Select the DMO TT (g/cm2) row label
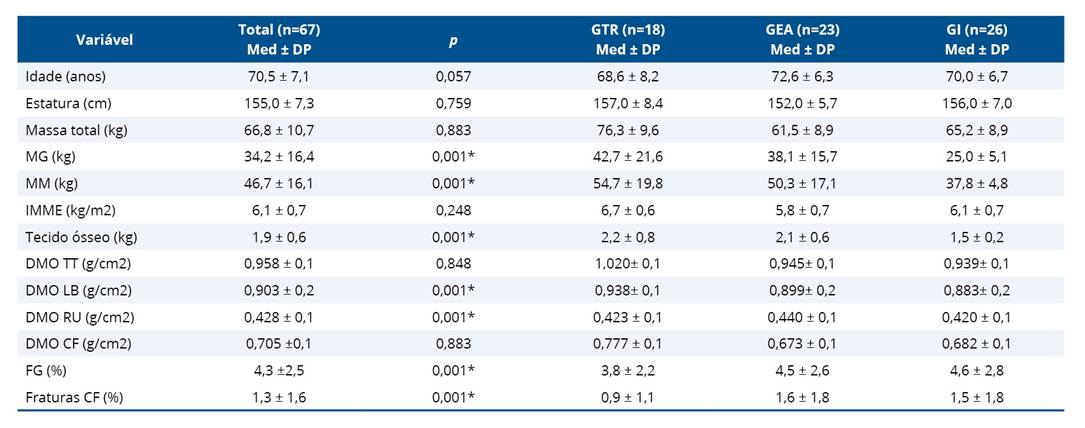This screenshot has height=428, width=1085. [77, 264]
